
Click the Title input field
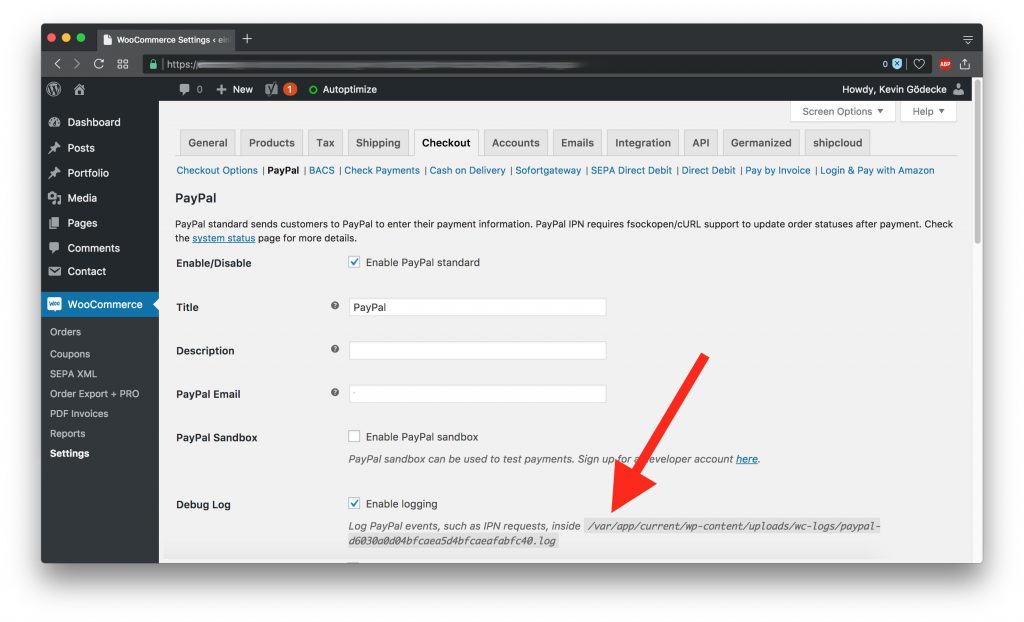coord(477,307)
